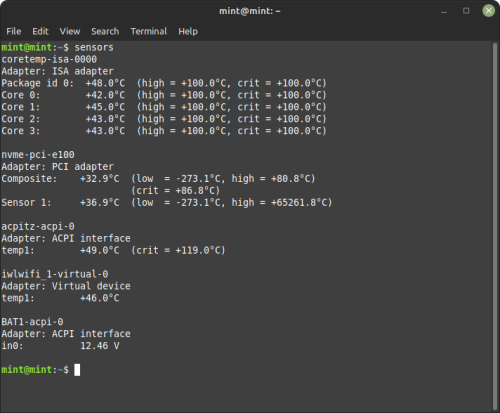Click the '+46.0°C' temp1 value
Viewport: 500px width, 413px height.
pos(99,298)
